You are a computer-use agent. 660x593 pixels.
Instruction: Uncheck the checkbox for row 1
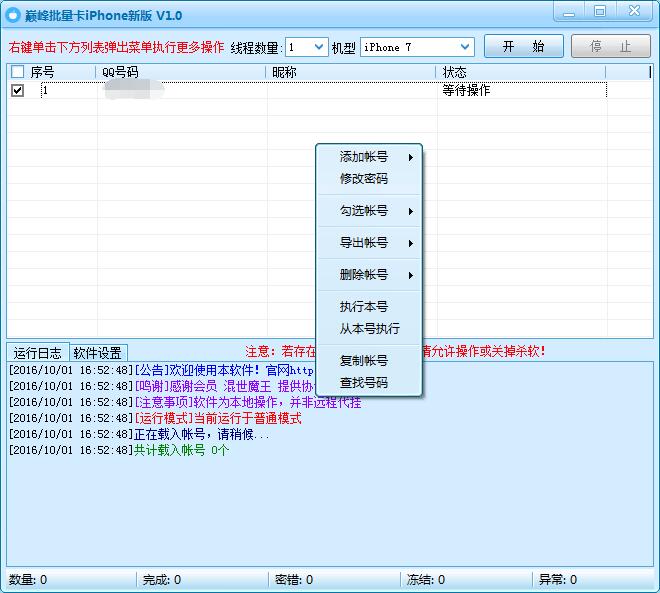click(x=17, y=90)
